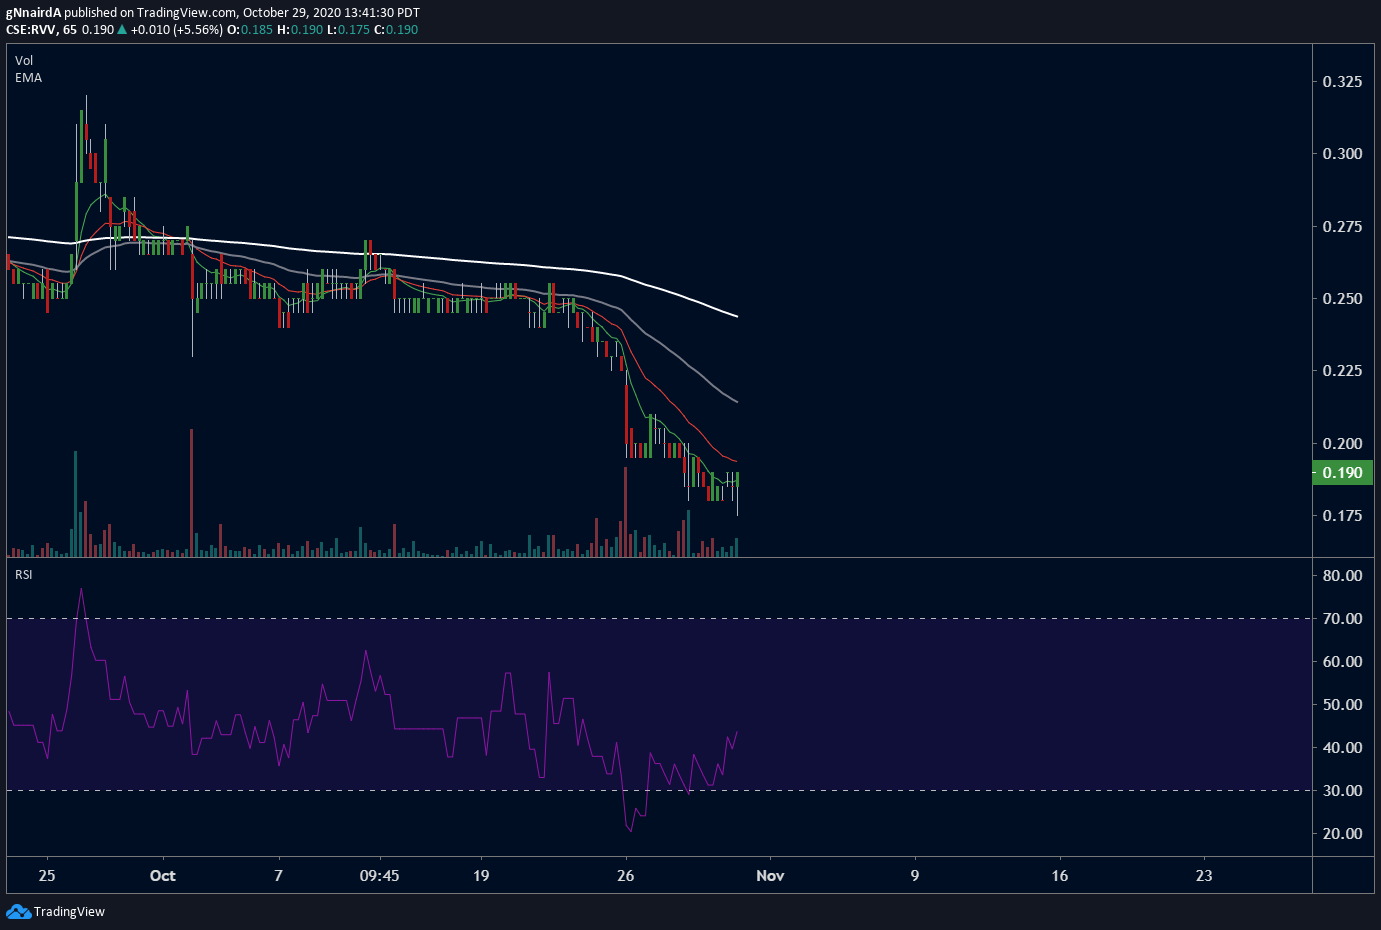1381x930 pixels.
Task: Select the CSE:RVV symbol label
Action: click(30, 30)
